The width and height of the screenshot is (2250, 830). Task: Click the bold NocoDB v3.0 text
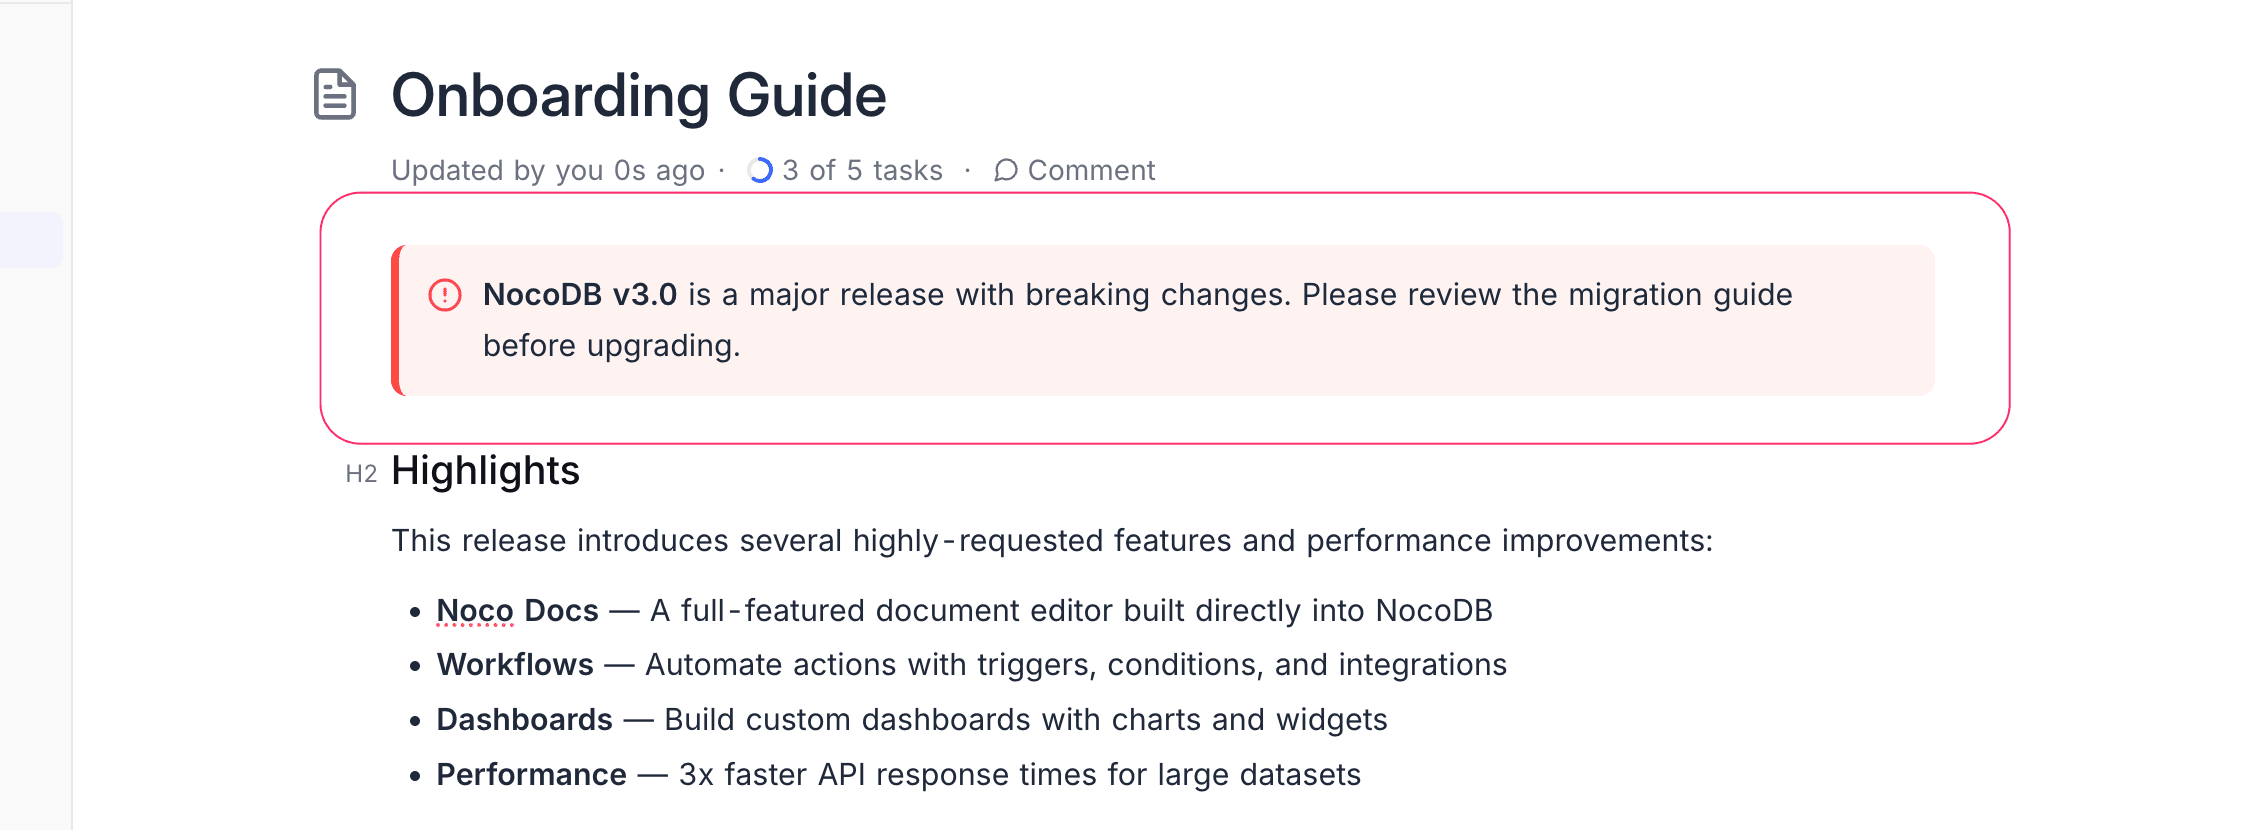tap(579, 295)
